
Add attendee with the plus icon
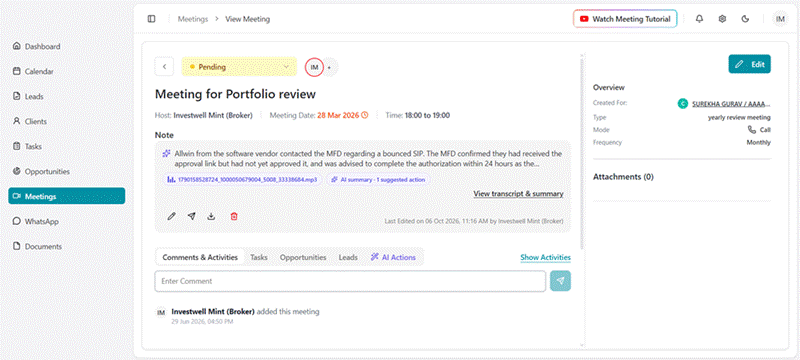point(330,67)
